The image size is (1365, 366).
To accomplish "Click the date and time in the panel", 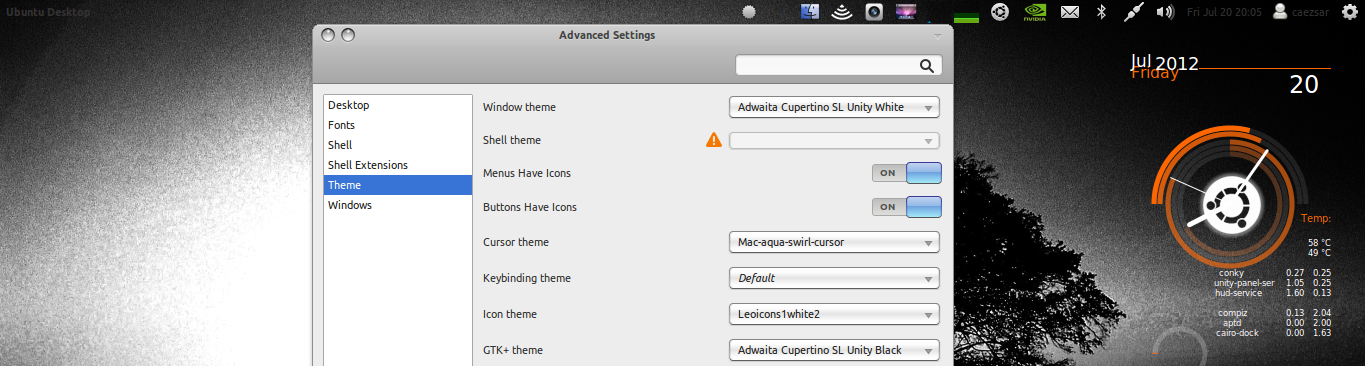I will click(1224, 12).
